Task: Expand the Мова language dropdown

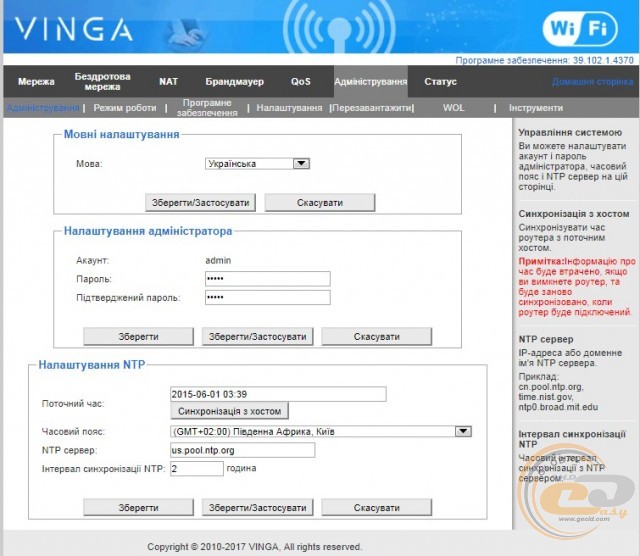Action: click(257, 164)
